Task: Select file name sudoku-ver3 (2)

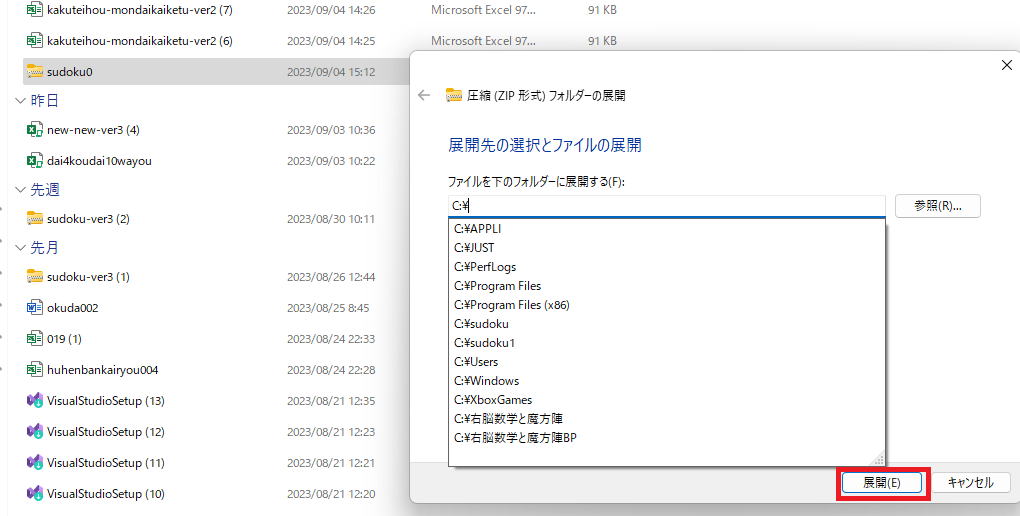Action: coord(88,219)
